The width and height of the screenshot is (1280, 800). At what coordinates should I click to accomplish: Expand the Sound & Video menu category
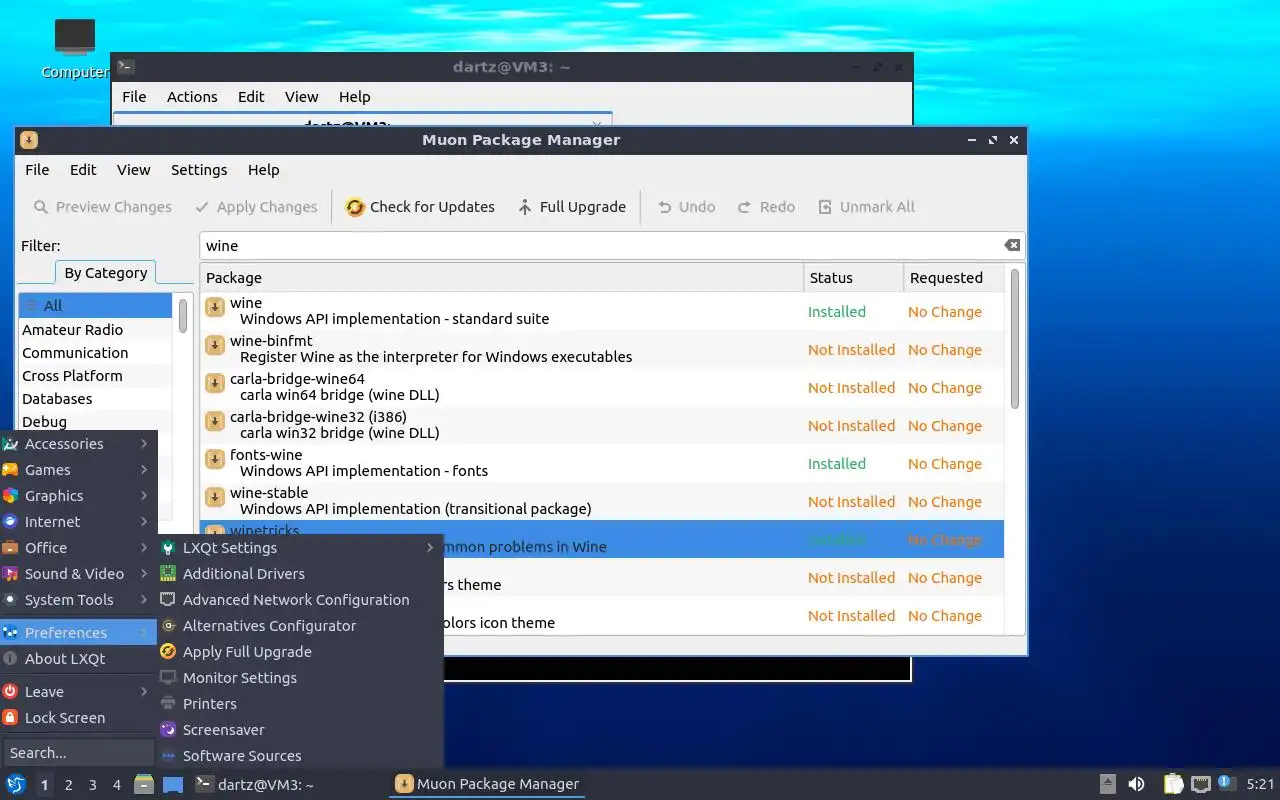78,574
